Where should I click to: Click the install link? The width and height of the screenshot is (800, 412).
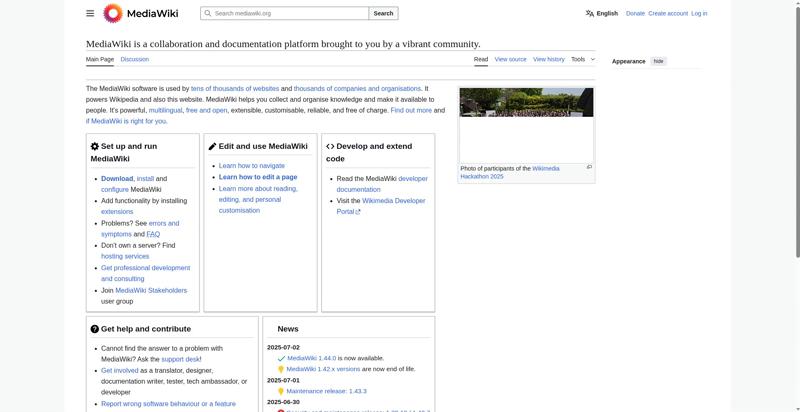click(145, 179)
